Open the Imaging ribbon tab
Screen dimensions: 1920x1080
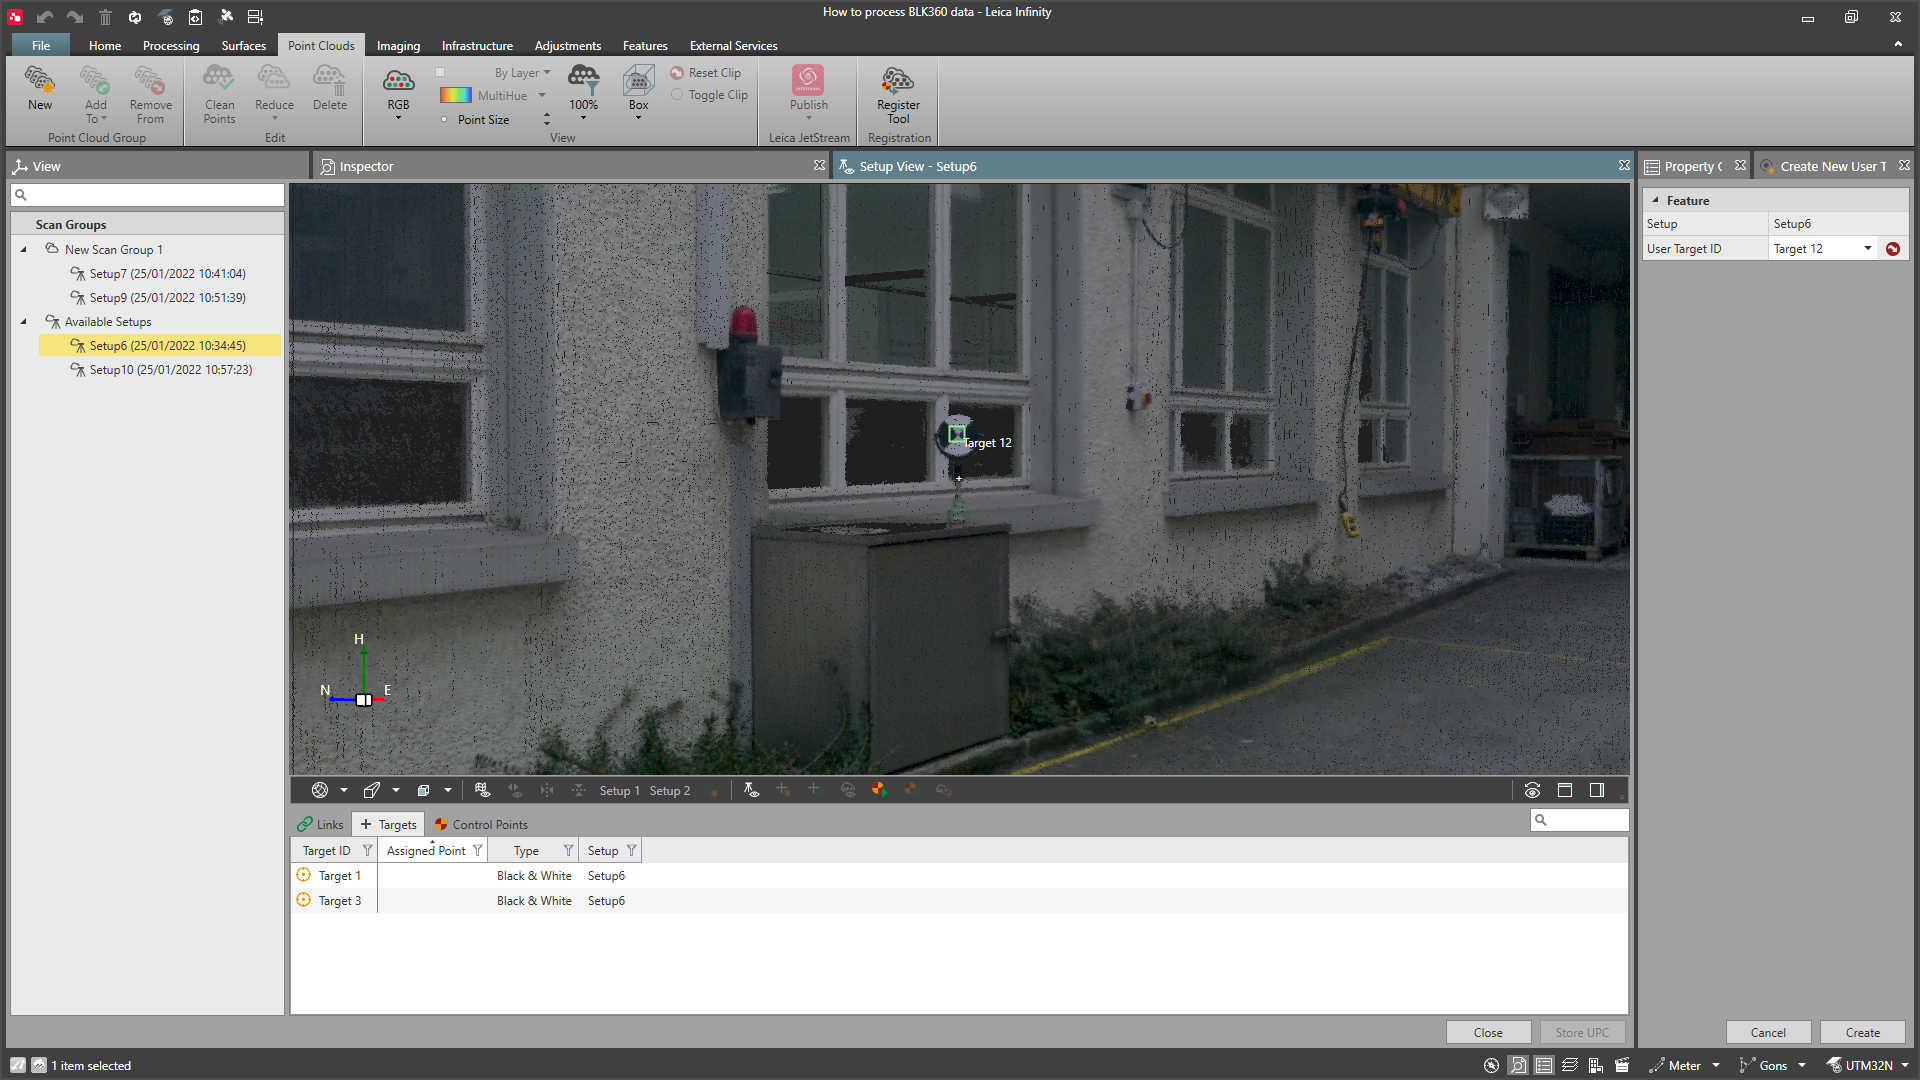[x=398, y=46]
